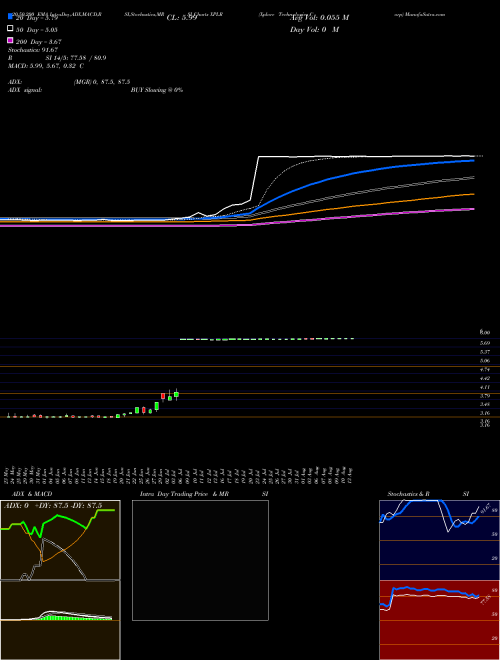Image resolution: width=500 pixels, height=660 pixels.
Task: Click the magenta 200 Day legend swatch
Action: pyautogui.click(x=10, y=40)
